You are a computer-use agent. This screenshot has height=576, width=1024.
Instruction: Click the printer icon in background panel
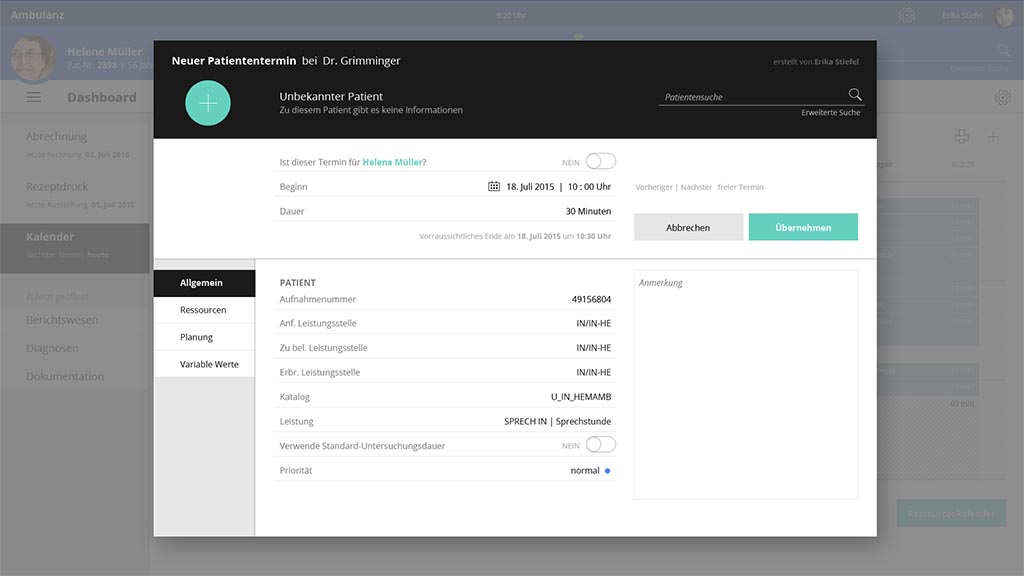[961, 137]
